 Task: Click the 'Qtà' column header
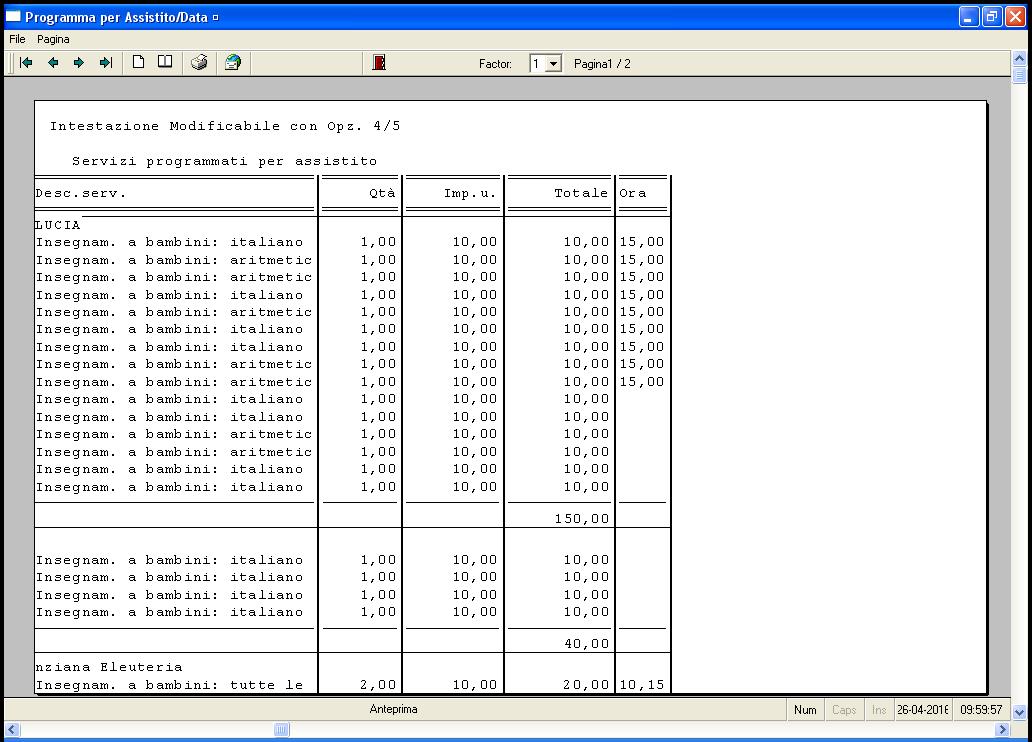tap(382, 194)
